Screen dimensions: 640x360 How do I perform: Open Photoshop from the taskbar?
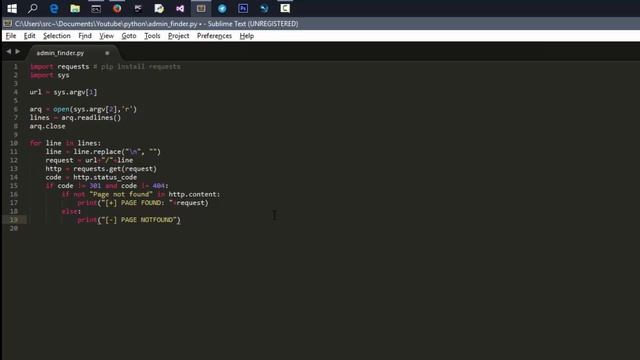click(243, 8)
